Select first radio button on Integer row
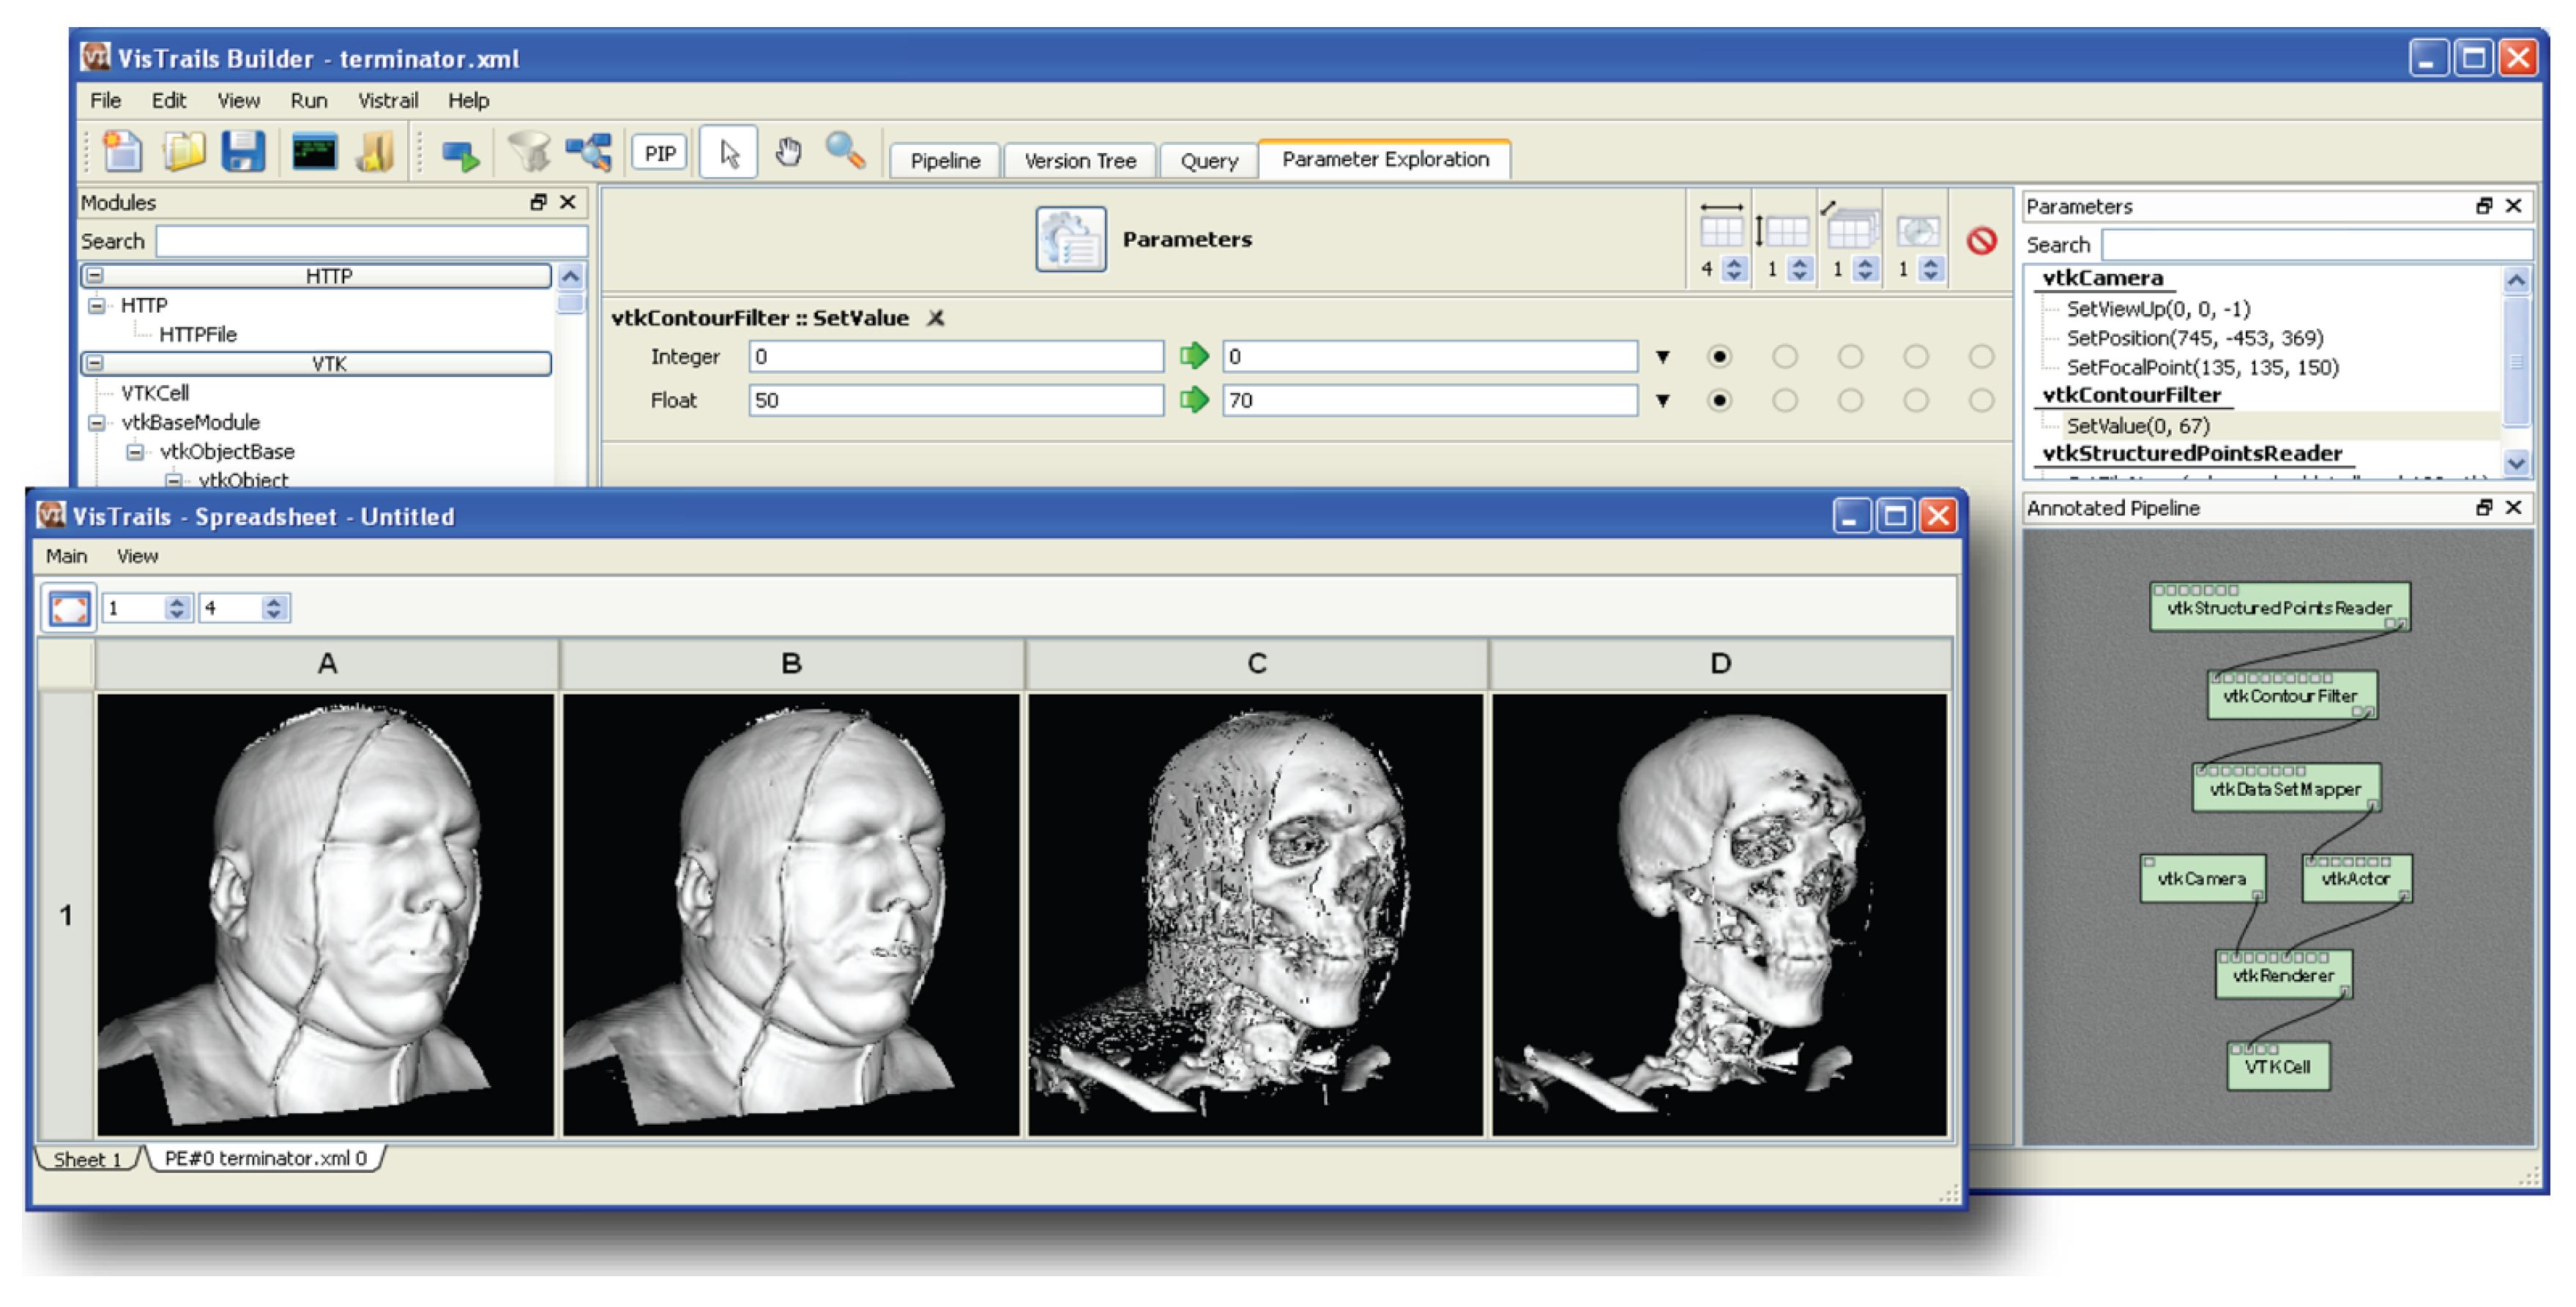Image resolution: width=2576 pixels, height=1307 pixels. 1721,356
